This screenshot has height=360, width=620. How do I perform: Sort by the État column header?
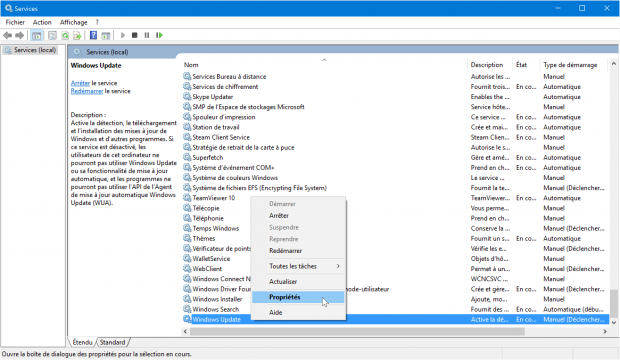click(527, 65)
